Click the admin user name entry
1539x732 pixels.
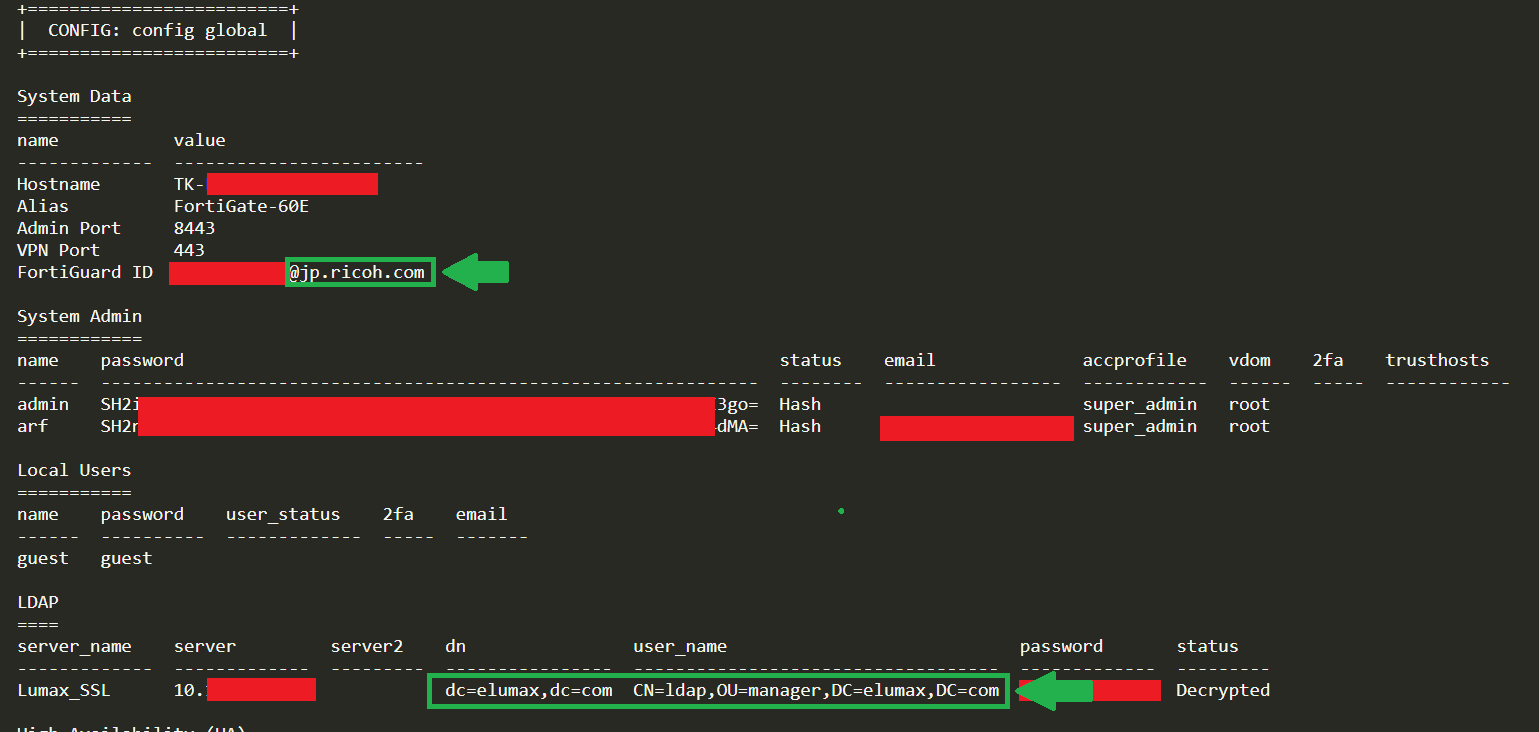click(43, 404)
